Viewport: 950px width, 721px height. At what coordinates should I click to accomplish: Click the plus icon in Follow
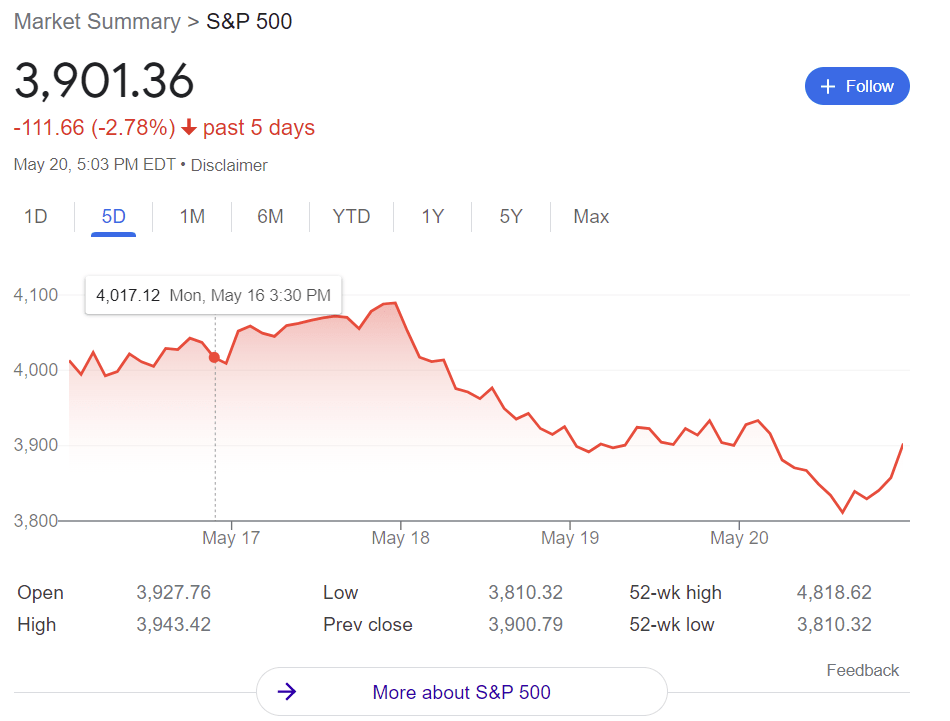827,87
